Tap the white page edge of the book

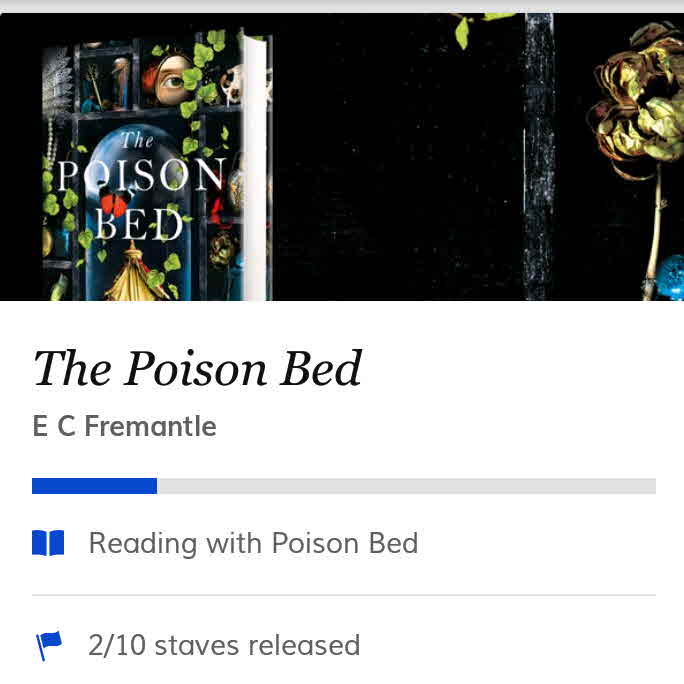click(x=256, y=170)
